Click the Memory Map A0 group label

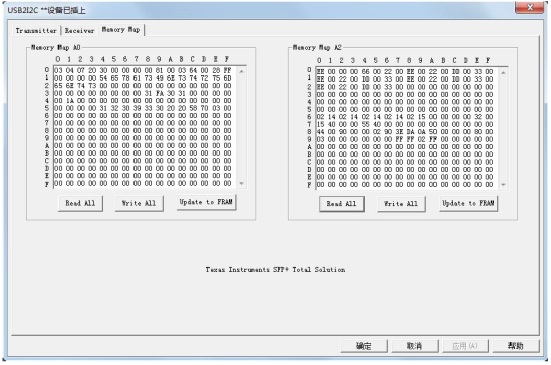click(56, 47)
